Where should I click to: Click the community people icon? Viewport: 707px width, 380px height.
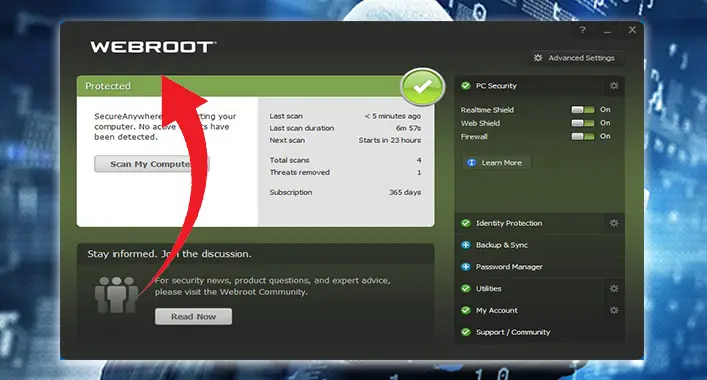(116, 295)
